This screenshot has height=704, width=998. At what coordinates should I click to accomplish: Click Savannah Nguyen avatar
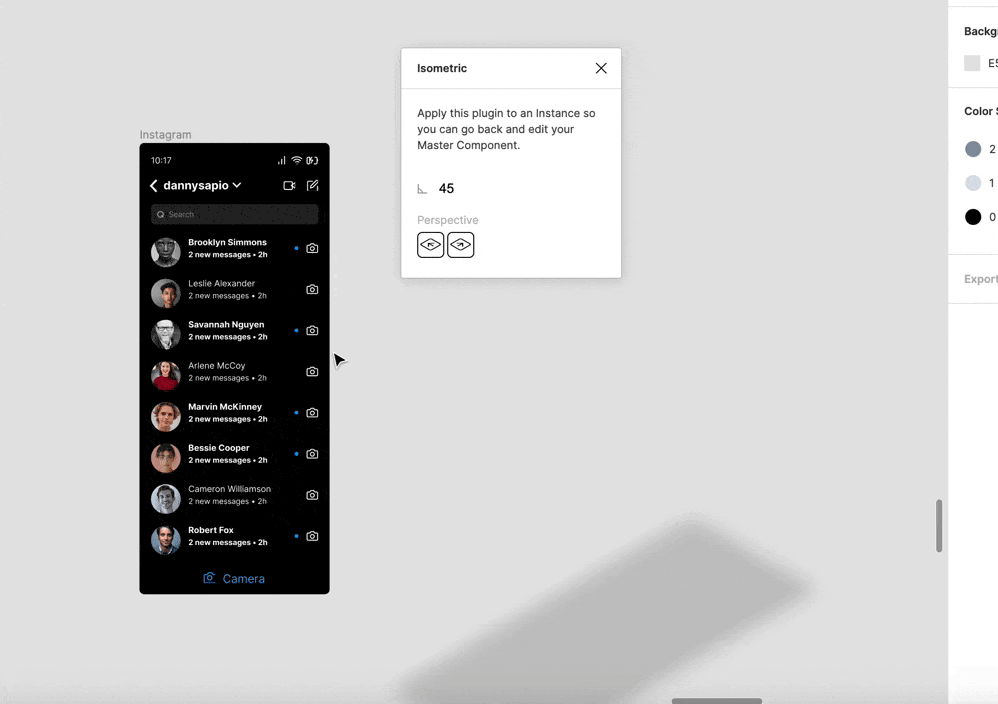tap(165, 334)
